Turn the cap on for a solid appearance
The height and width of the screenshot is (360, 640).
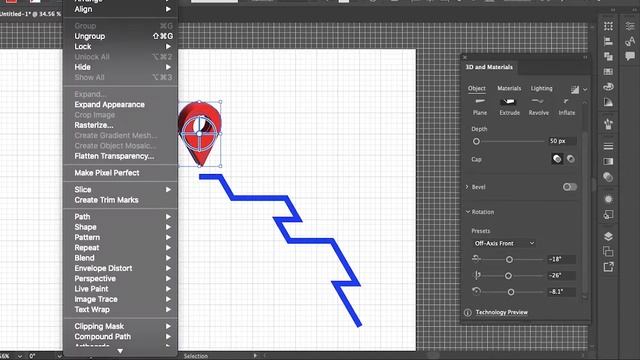(557, 159)
